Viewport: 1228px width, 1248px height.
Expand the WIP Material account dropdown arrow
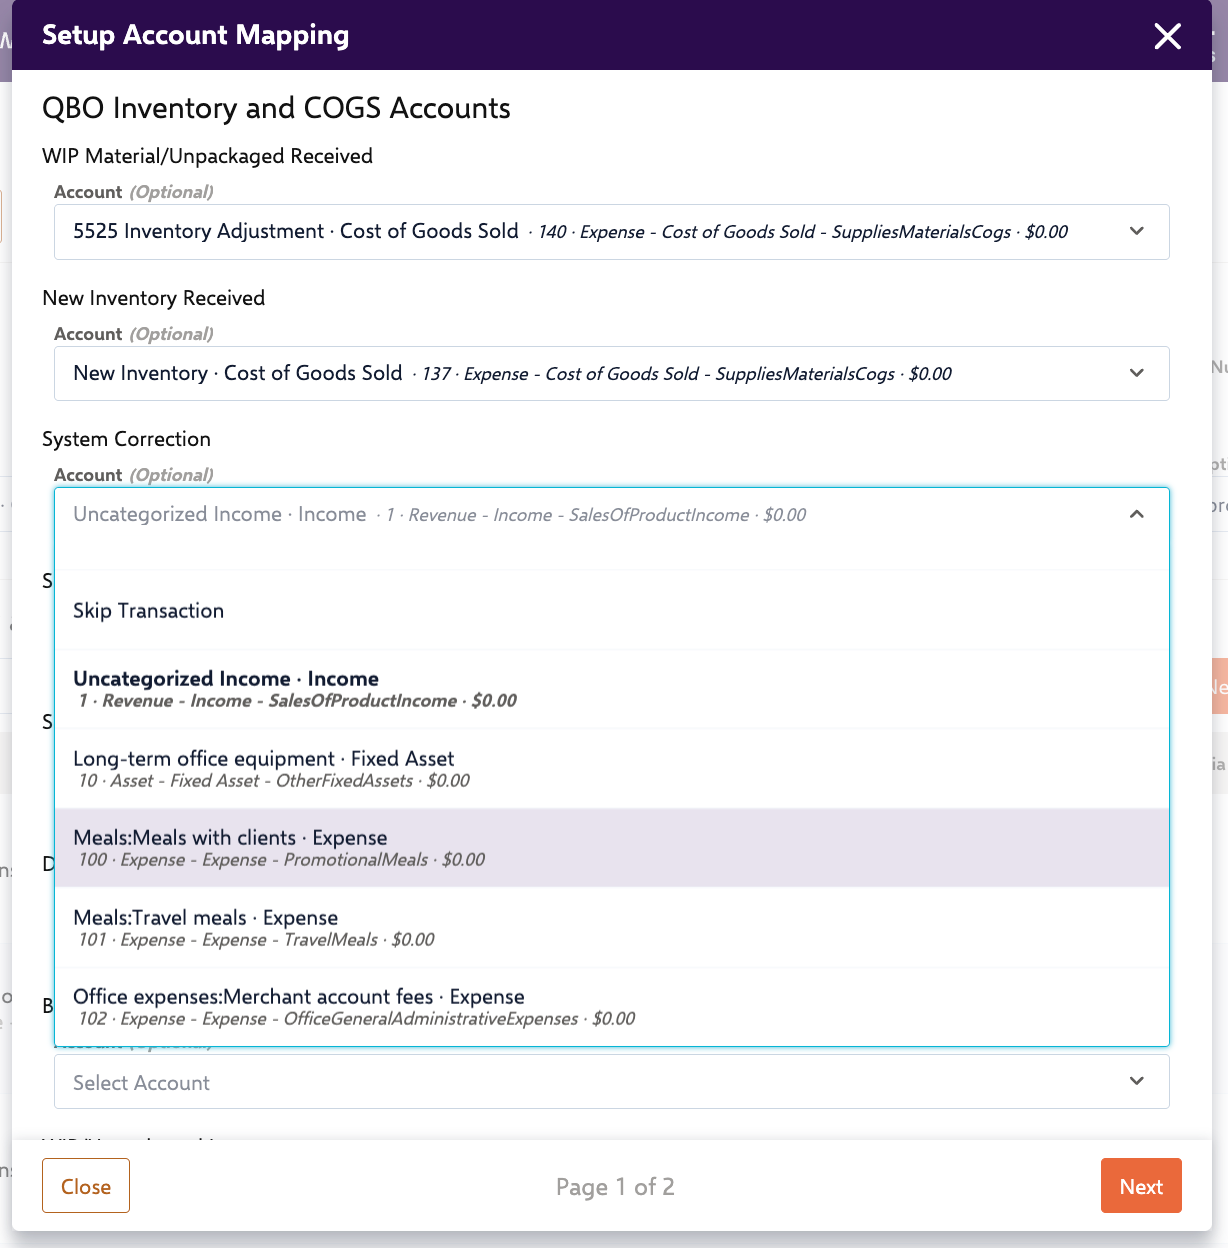click(1136, 231)
